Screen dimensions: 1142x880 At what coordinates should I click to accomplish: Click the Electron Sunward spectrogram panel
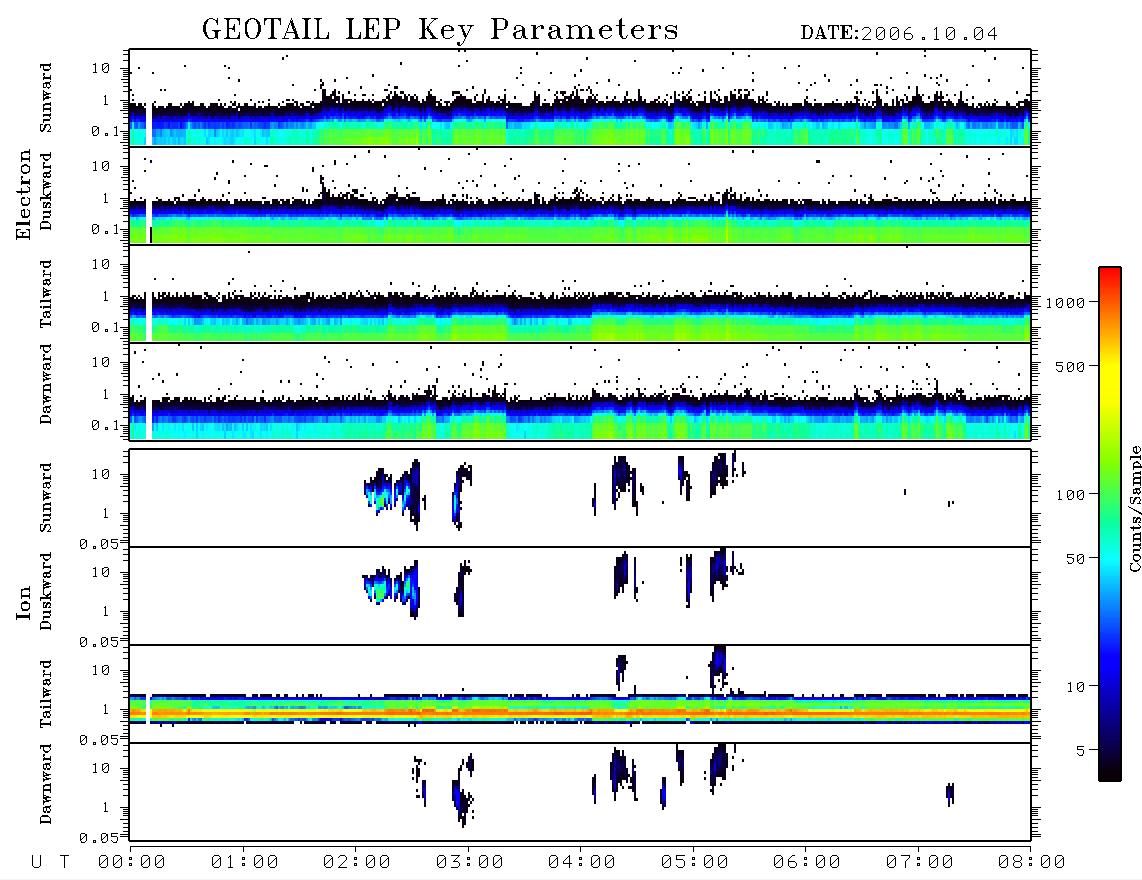[580, 98]
